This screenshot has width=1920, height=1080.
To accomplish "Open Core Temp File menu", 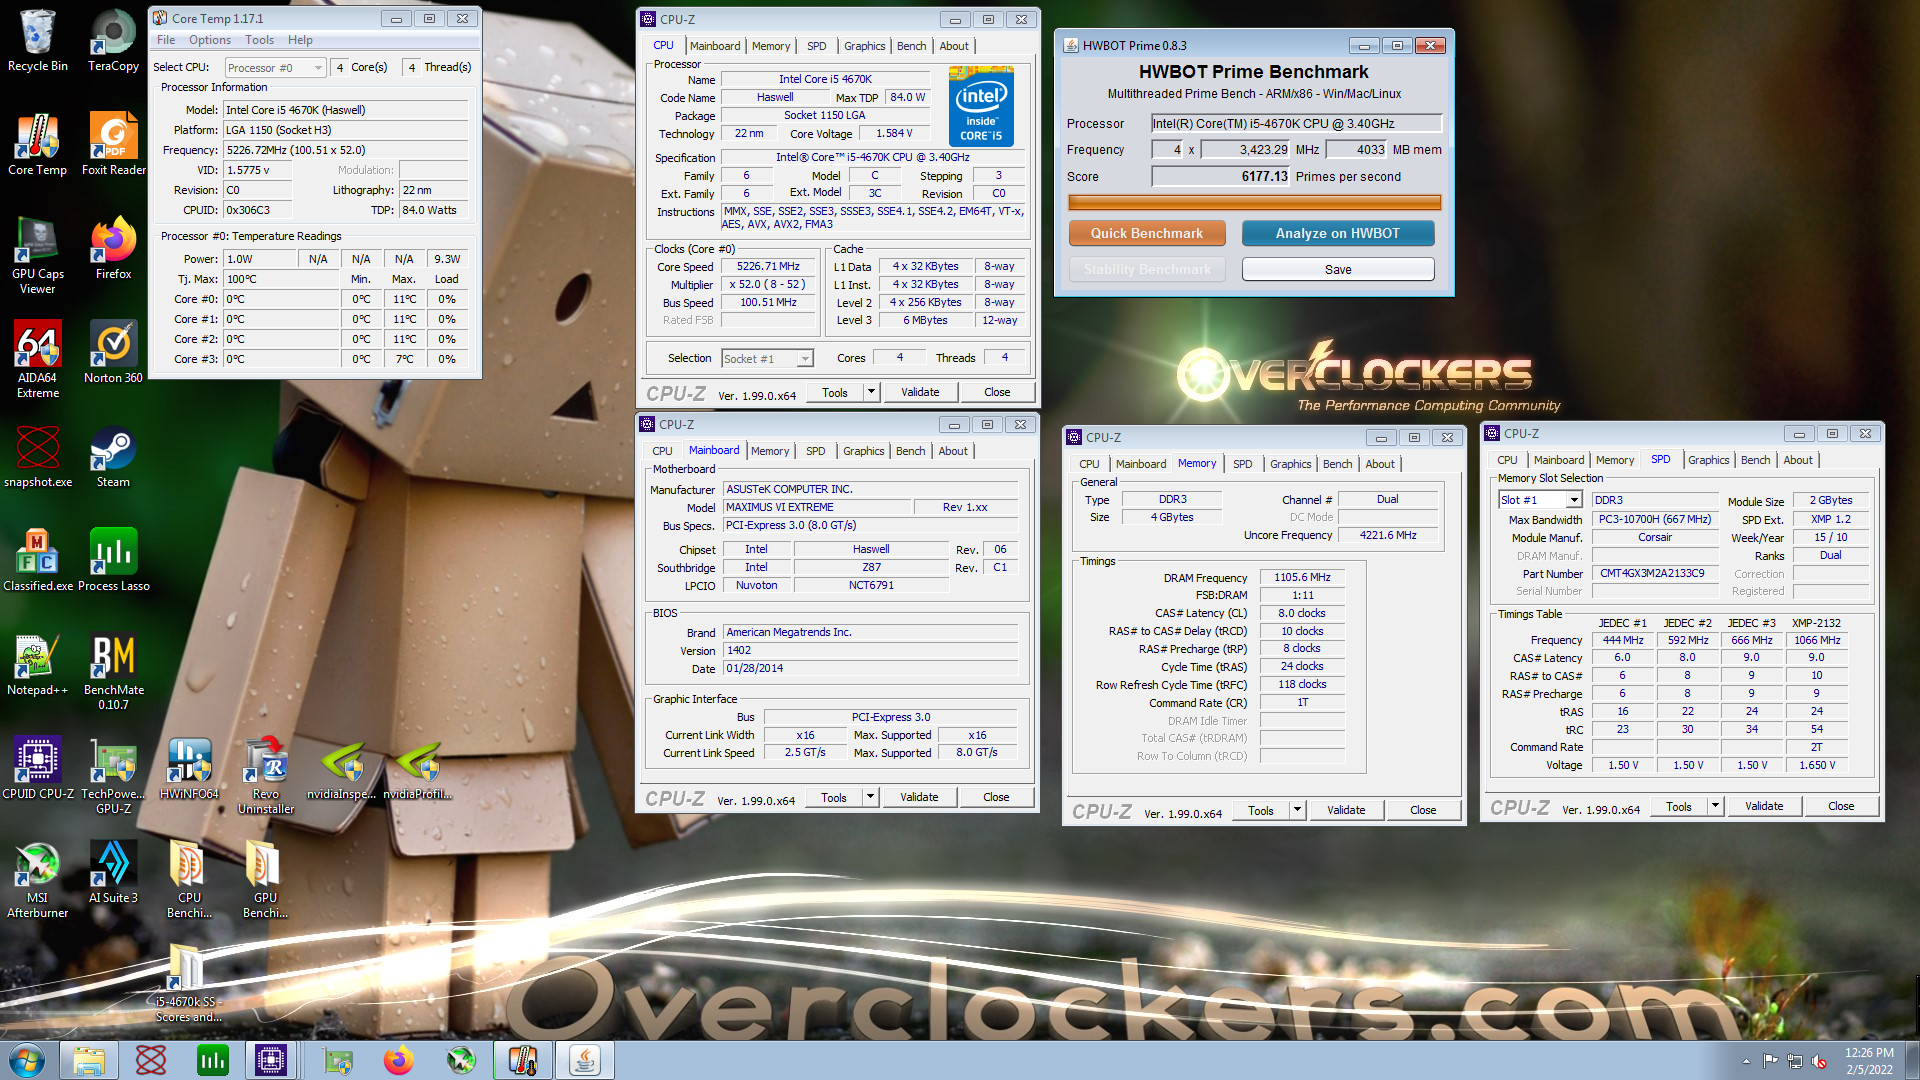I will tap(166, 40).
